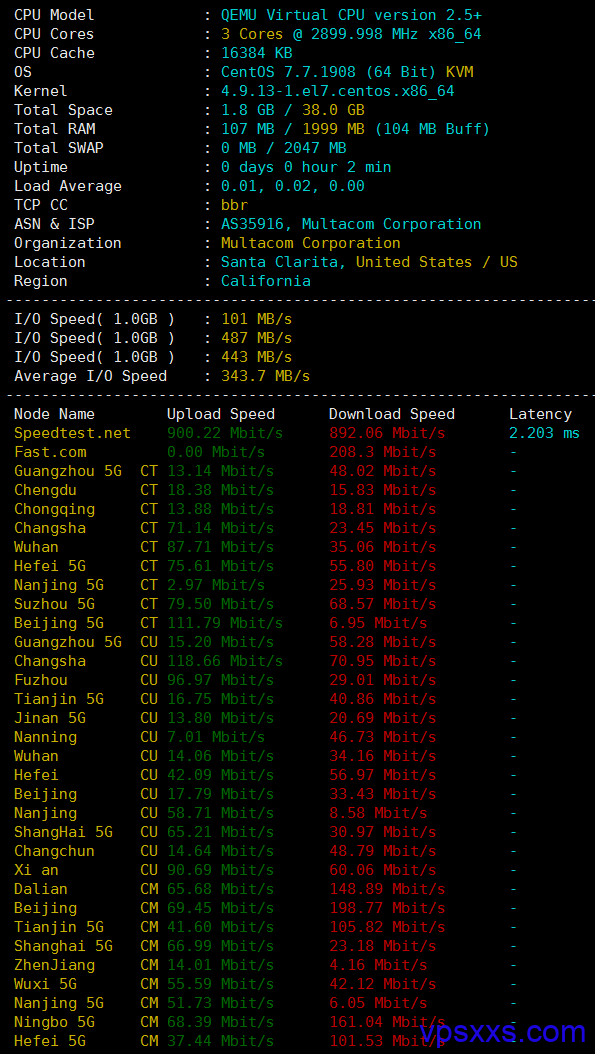
Task: Click the Upload Speed column header
Action: (x=221, y=414)
